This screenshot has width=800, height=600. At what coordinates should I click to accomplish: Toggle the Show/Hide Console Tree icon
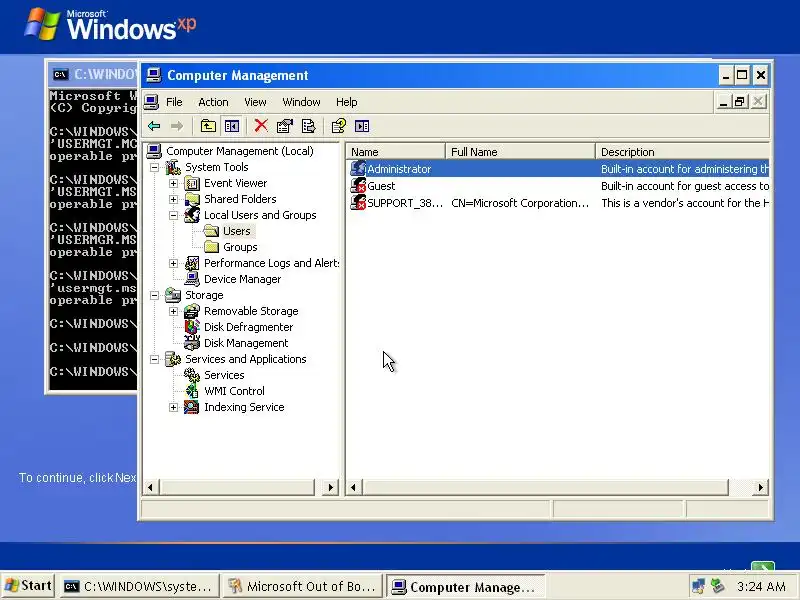pos(232,126)
